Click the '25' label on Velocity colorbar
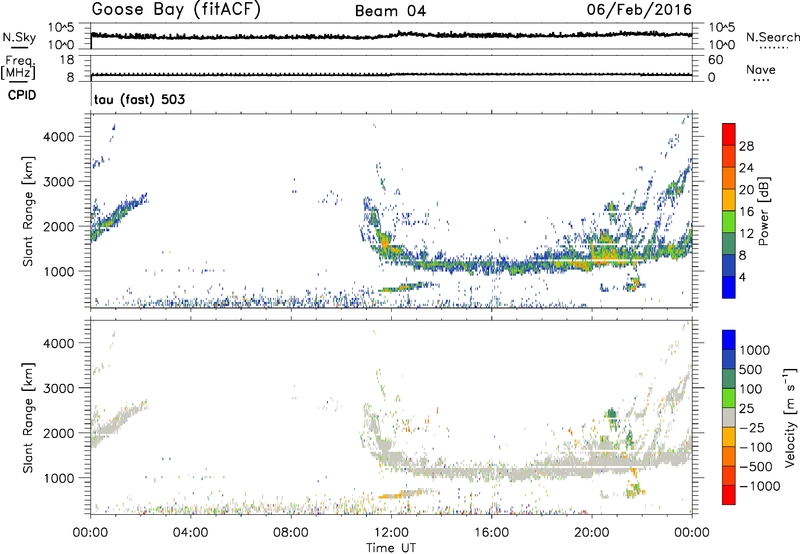Image resolution: width=800 pixels, height=554 pixels. coord(747,409)
